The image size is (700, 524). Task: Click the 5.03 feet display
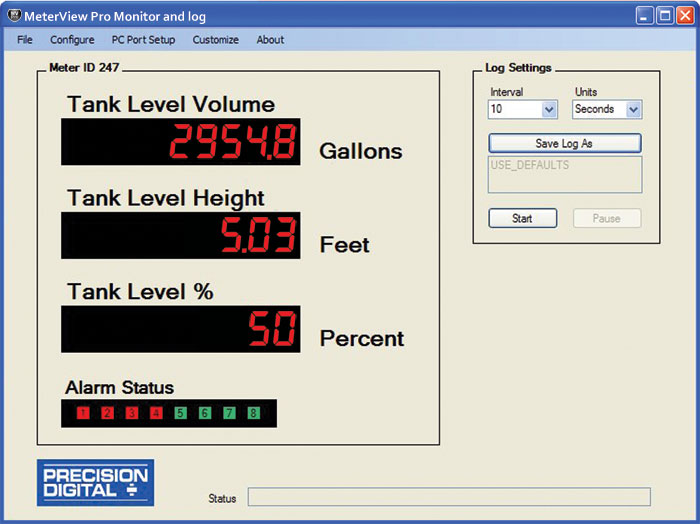click(181, 236)
